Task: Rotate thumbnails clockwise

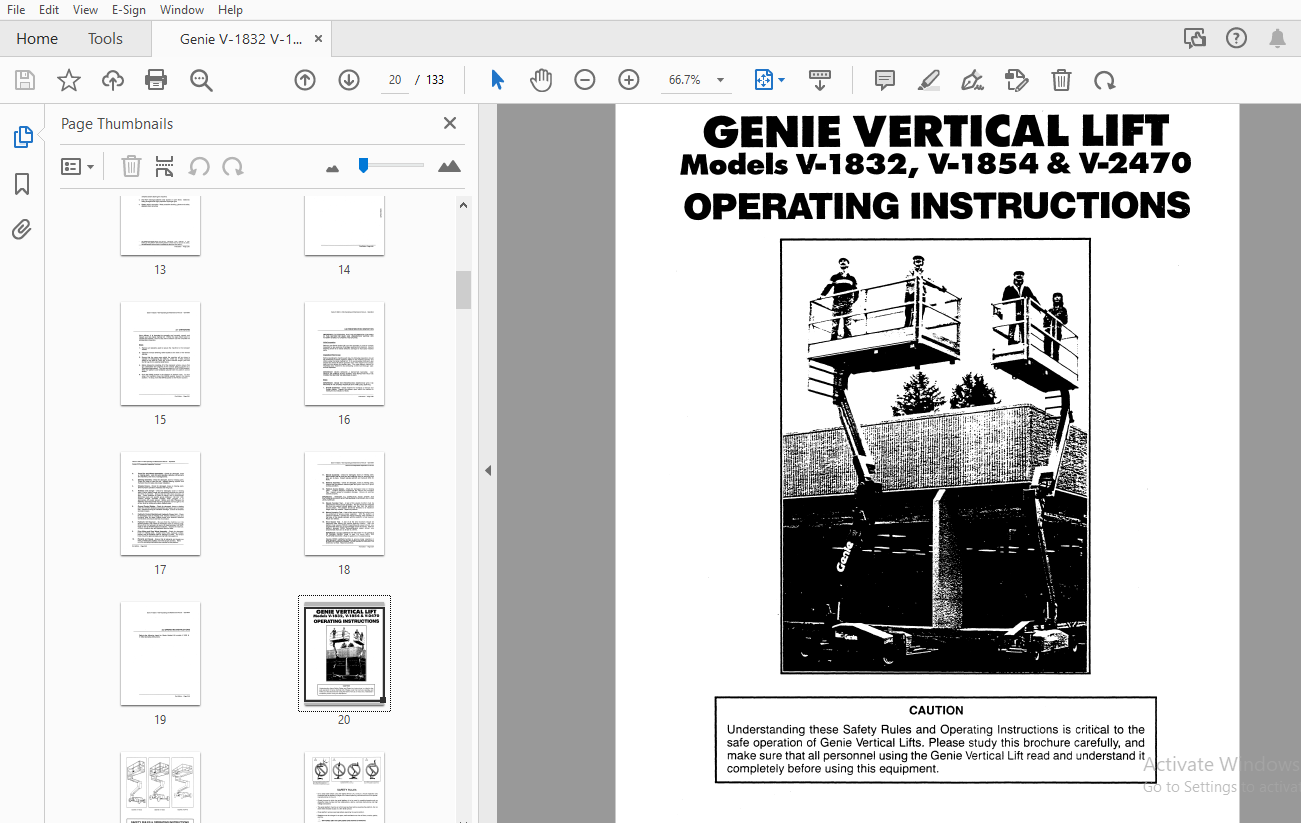Action: [x=233, y=166]
